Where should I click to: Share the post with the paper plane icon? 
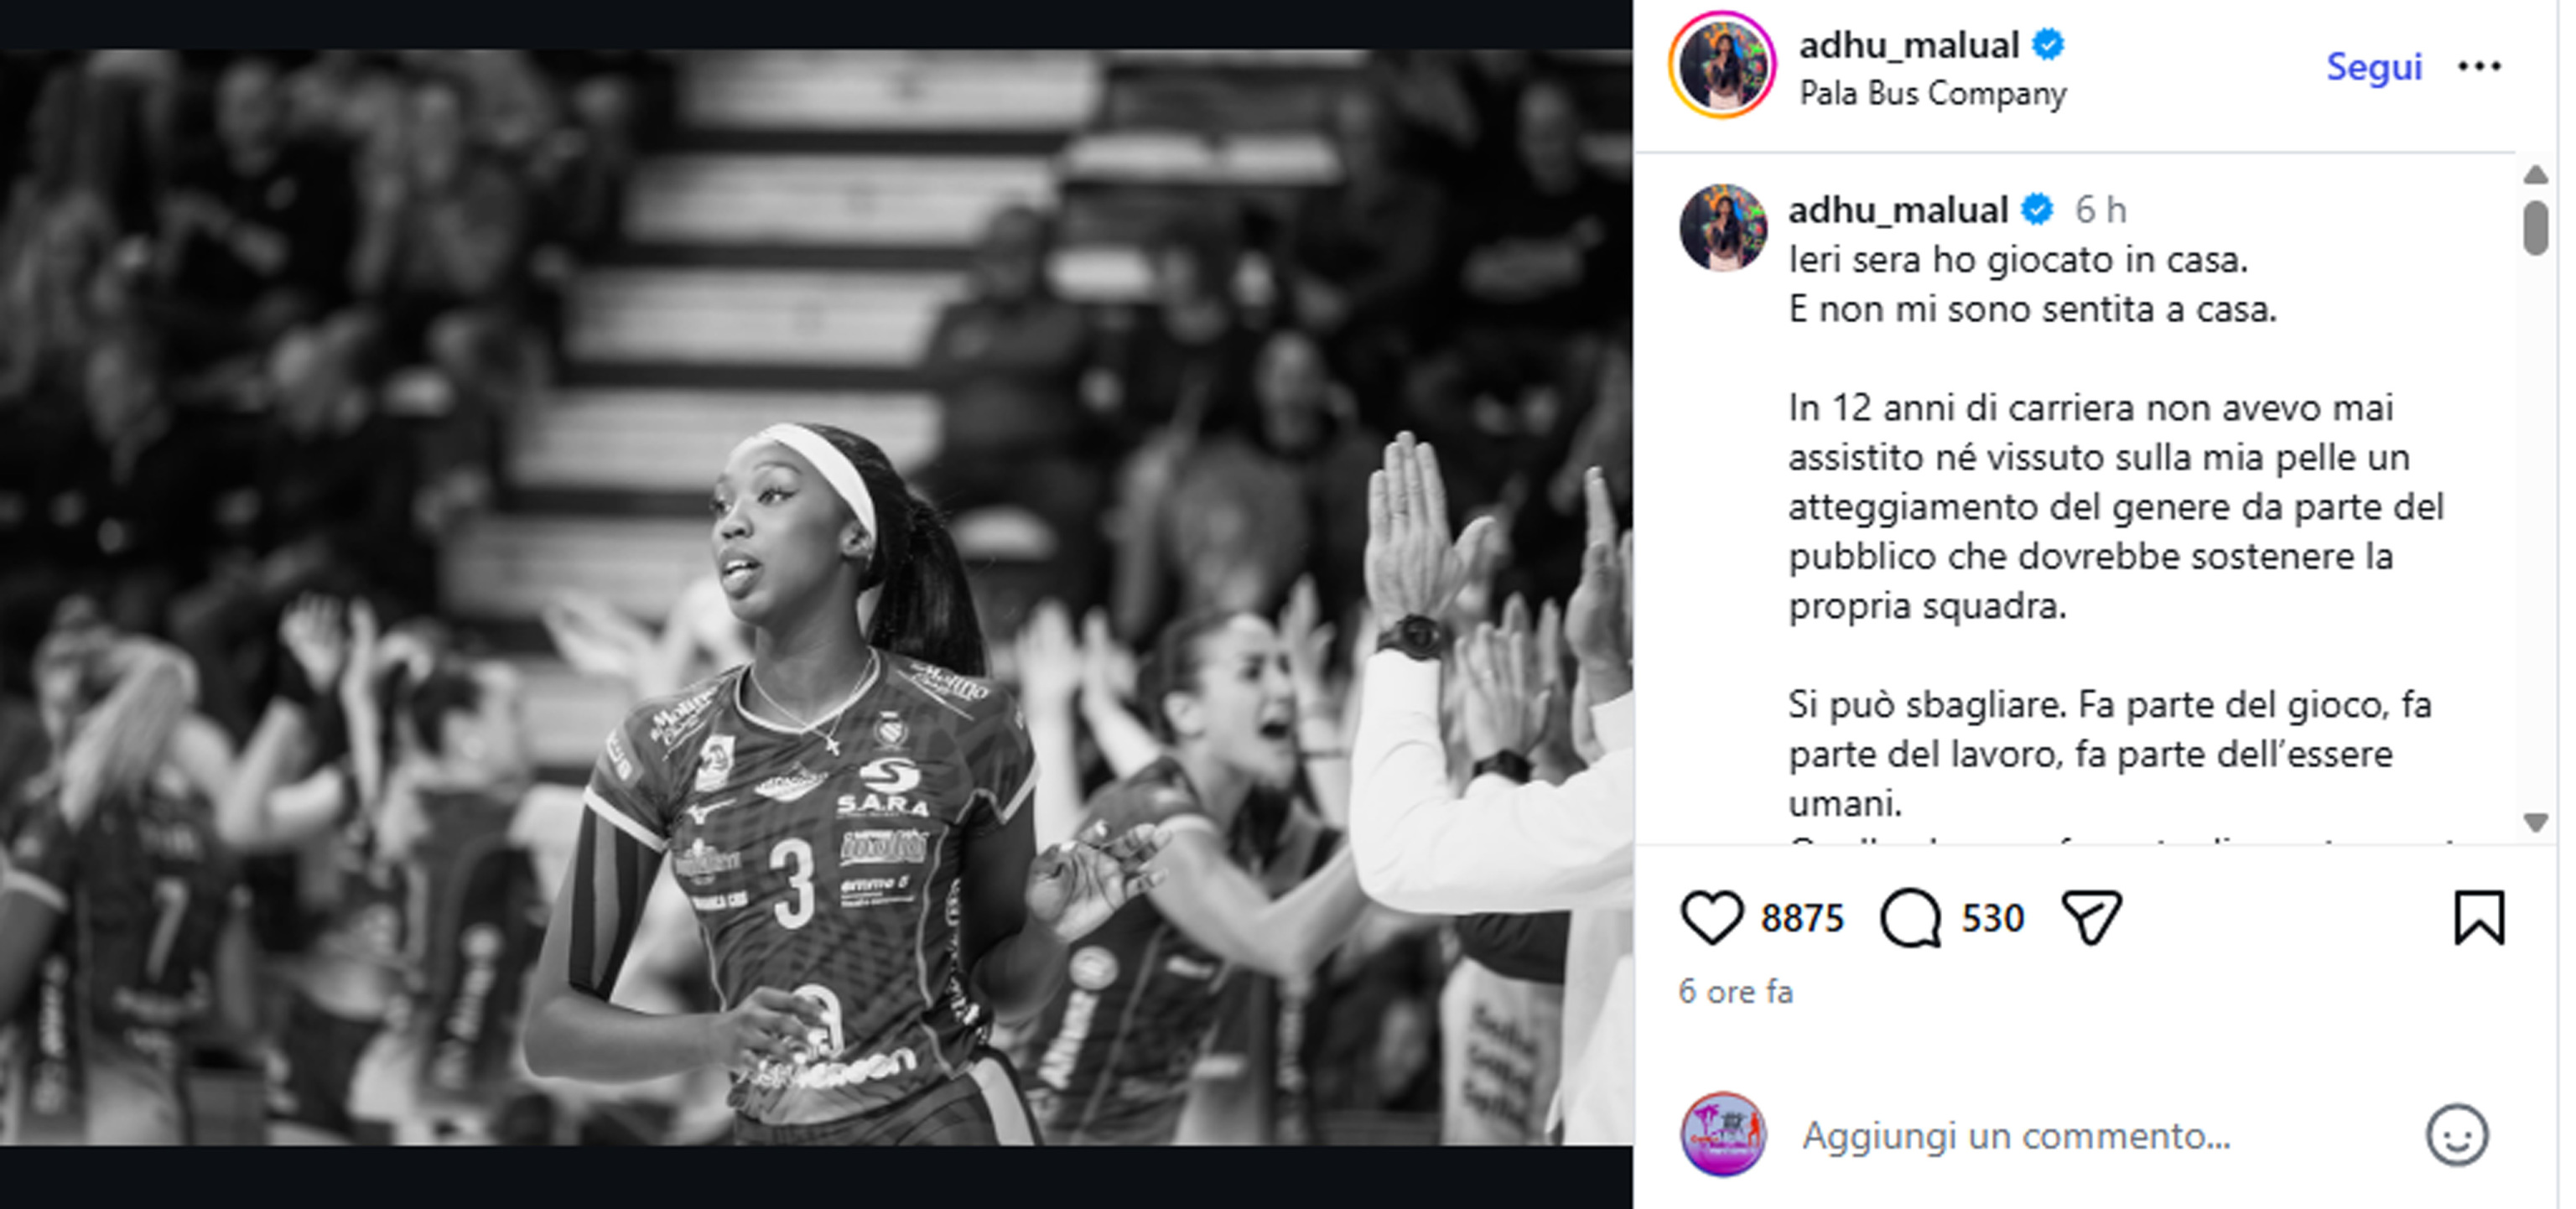[x=2091, y=917]
